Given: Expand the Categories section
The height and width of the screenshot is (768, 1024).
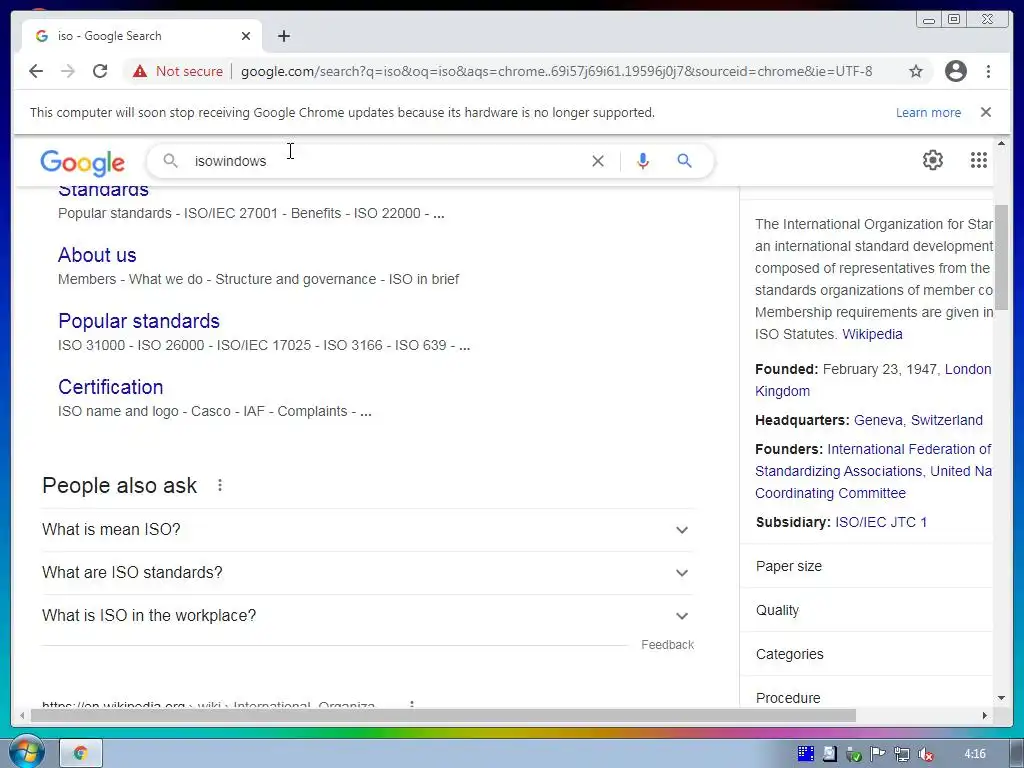Looking at the screenshot, I should pyautogui.click(x=867, y=654).
